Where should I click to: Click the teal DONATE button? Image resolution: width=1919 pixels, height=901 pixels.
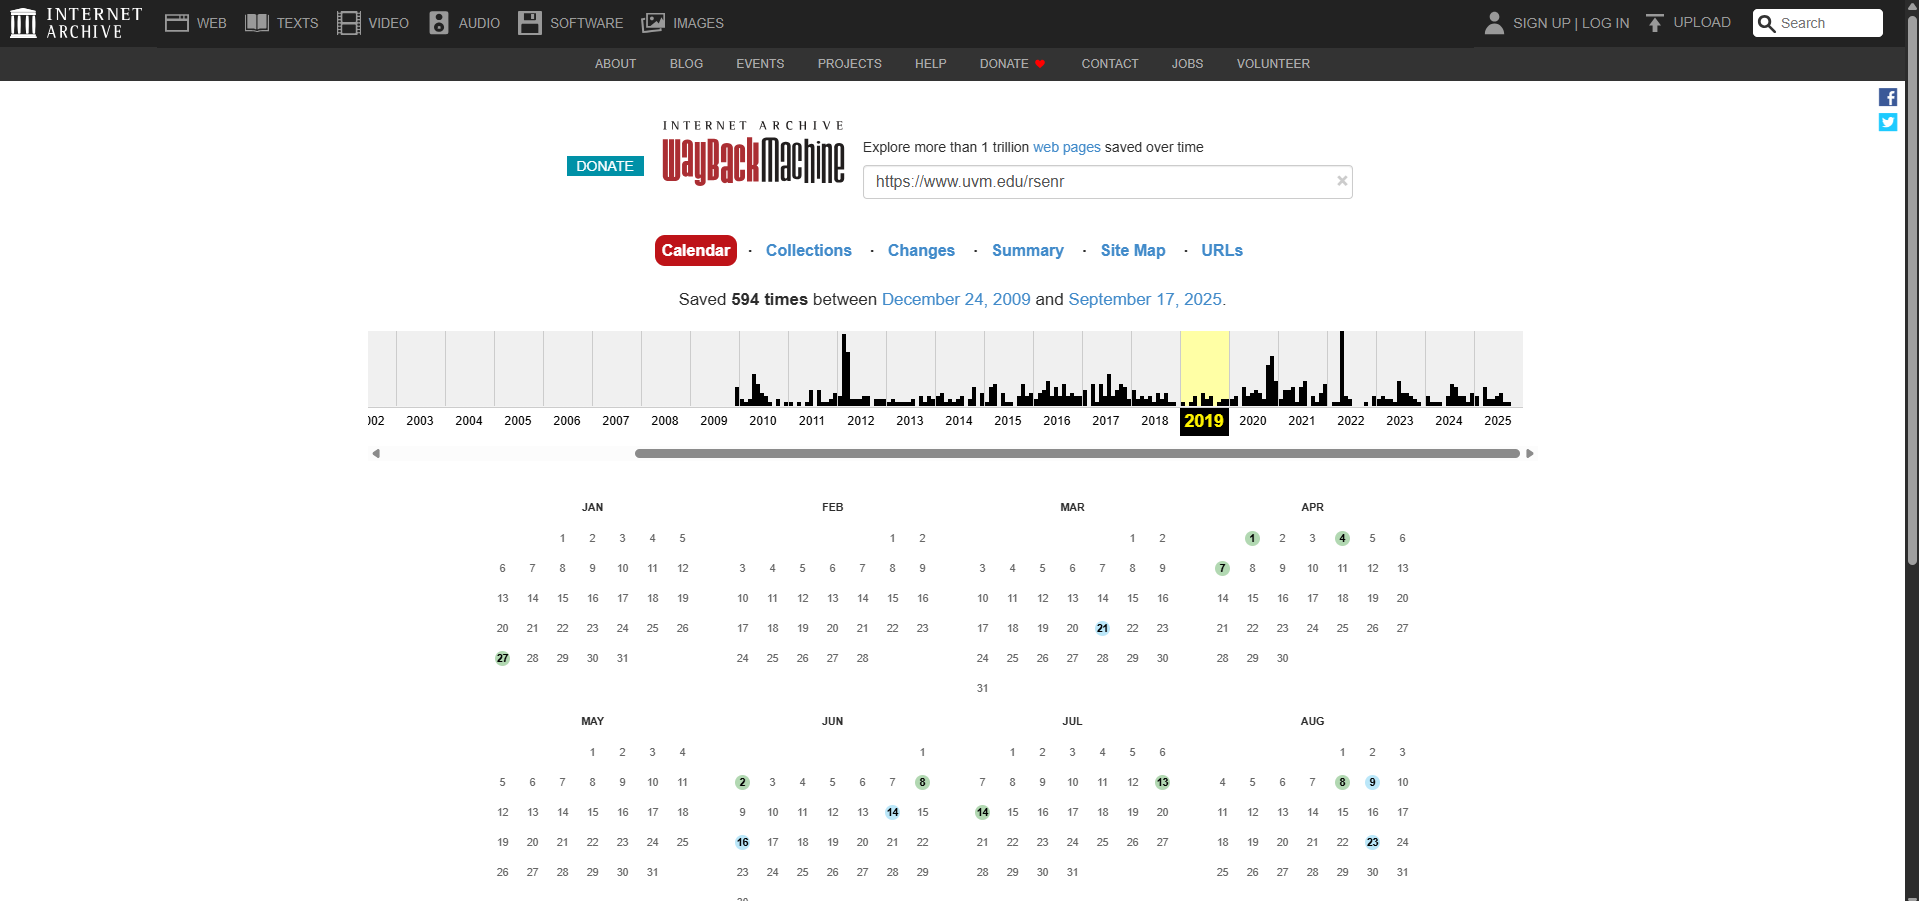click(x=605, y=166)
